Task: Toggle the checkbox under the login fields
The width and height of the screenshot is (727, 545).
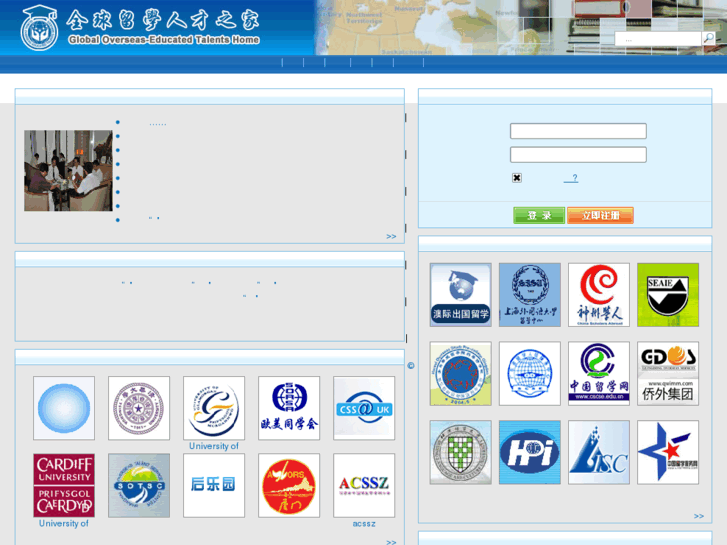Action: (517, 178)
